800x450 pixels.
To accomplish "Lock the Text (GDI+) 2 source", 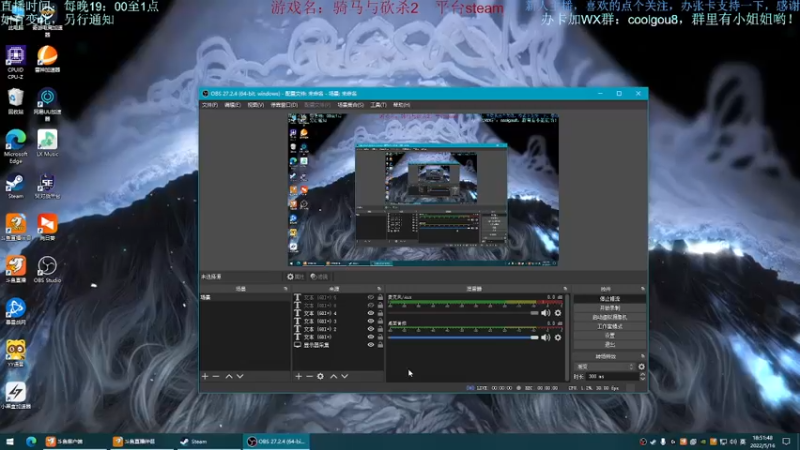I will pos(380,329).
